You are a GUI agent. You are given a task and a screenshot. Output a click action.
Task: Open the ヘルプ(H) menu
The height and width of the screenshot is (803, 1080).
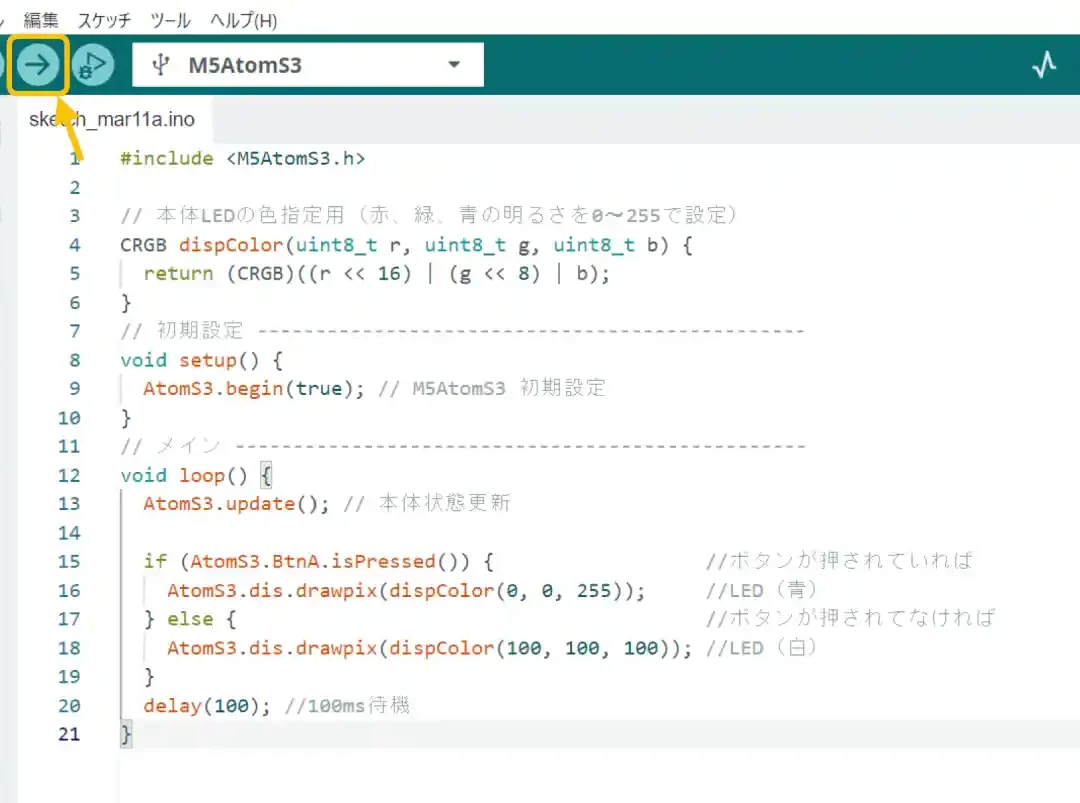pyautogui.click(x=244, y=20)
